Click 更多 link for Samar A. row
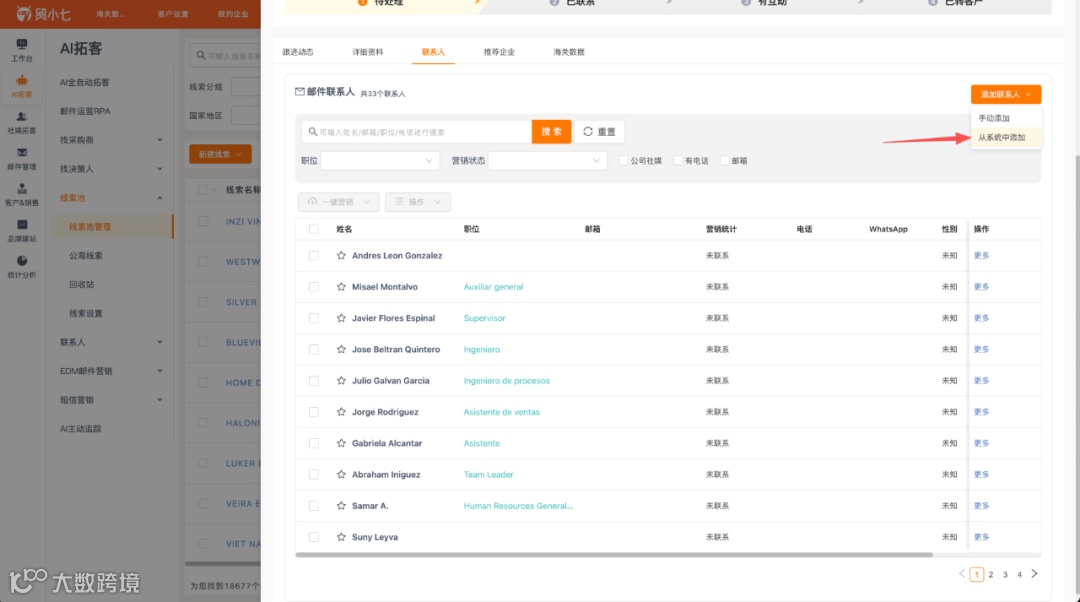This screenshot has width=1080, height=602. pos(982,506)
